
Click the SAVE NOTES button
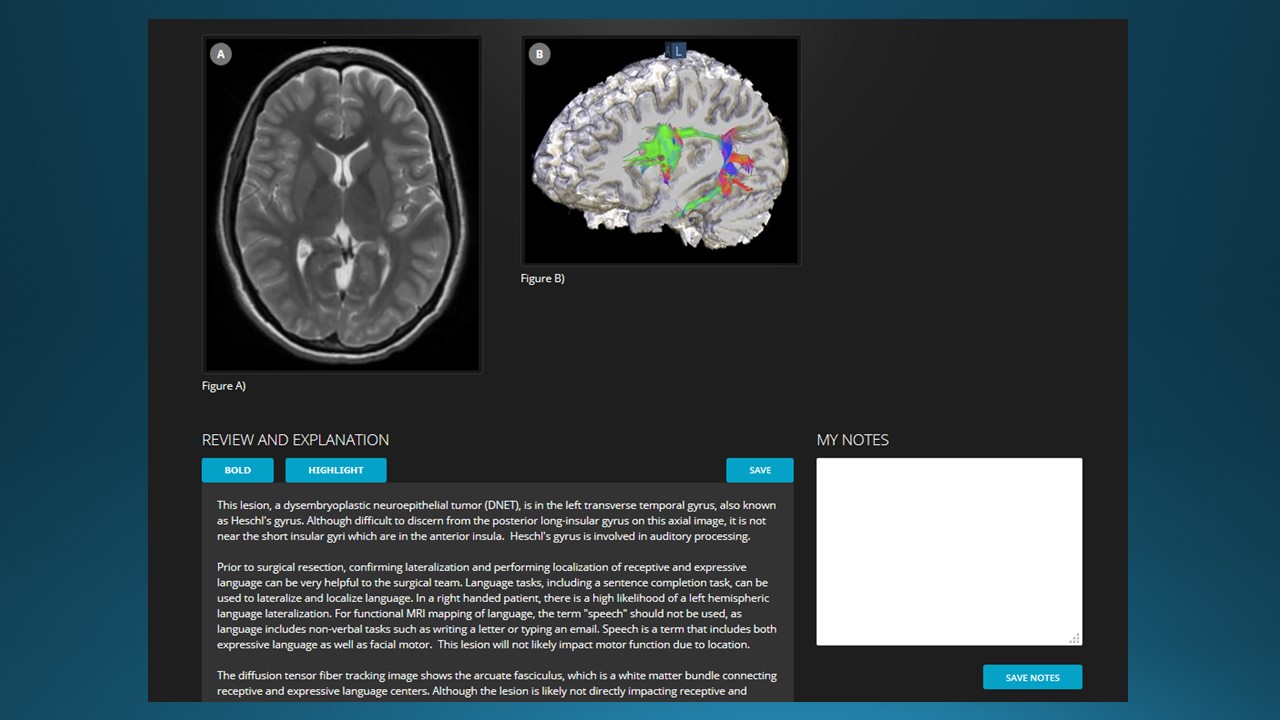coord(1032,677)
